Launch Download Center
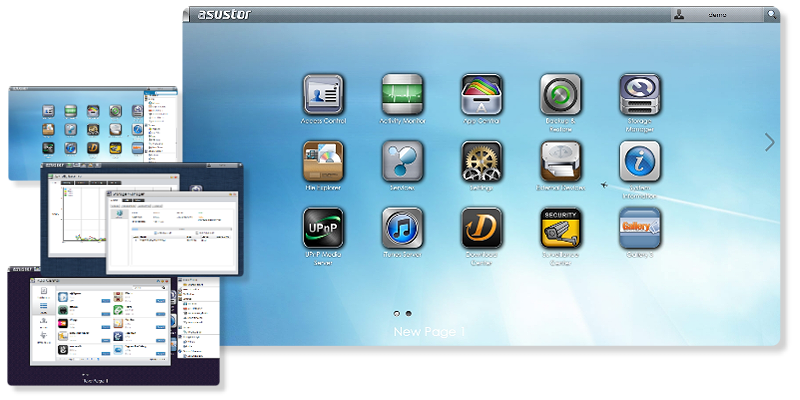The height and width of the screenshot is (400, 800). (481, 228)
